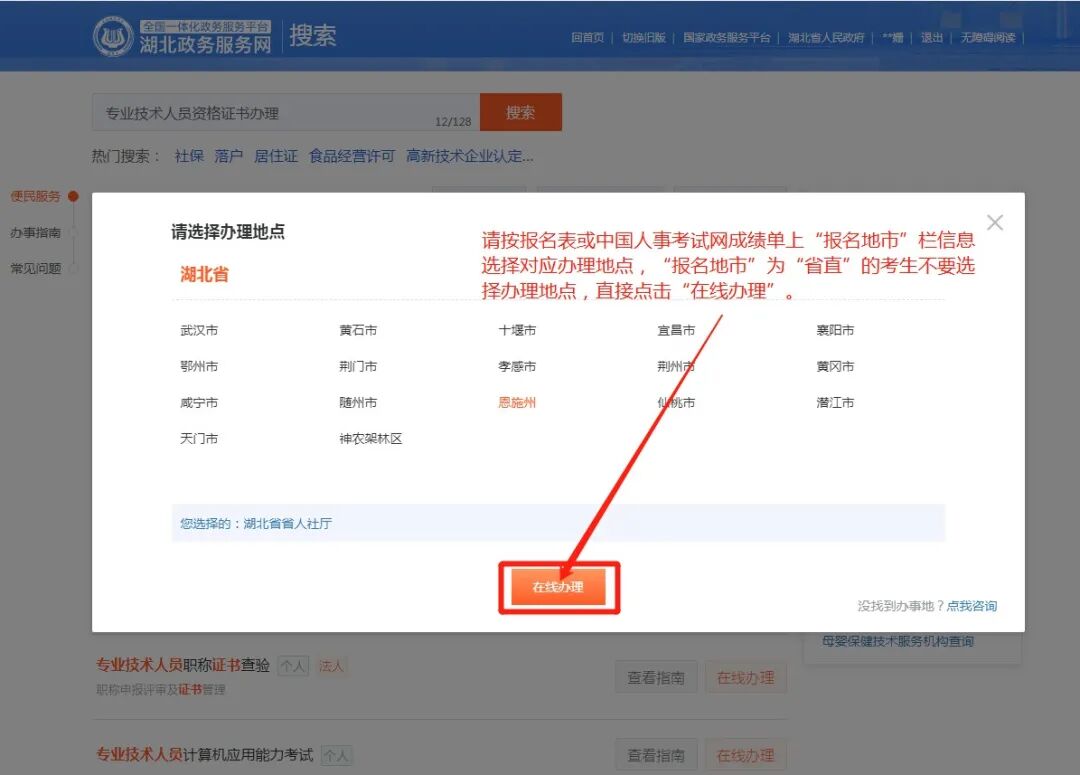Click the orange 搜索 search button

521,112
